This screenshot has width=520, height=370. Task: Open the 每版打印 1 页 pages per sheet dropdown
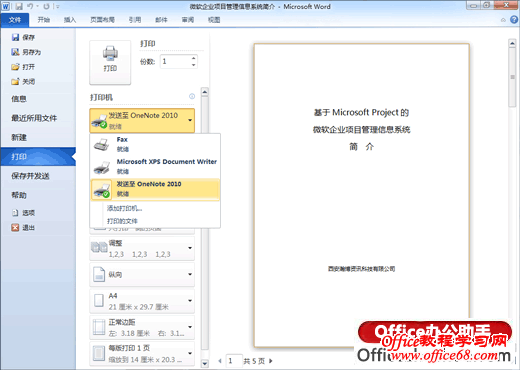click(142, 353)
